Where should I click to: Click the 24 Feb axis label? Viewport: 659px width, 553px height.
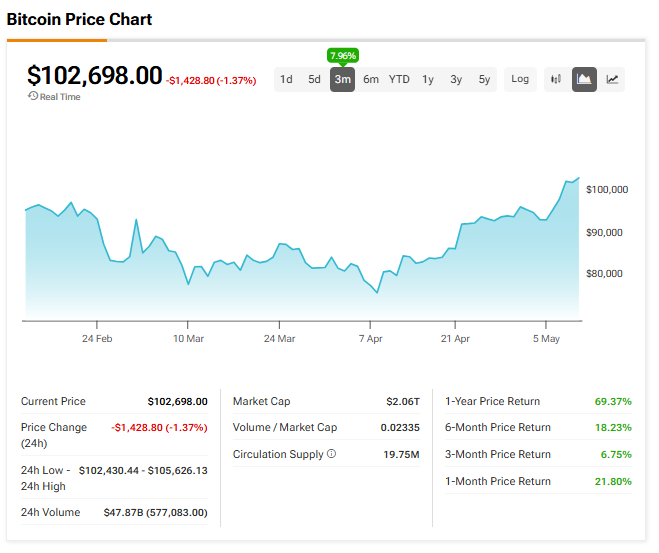[97, 338]
